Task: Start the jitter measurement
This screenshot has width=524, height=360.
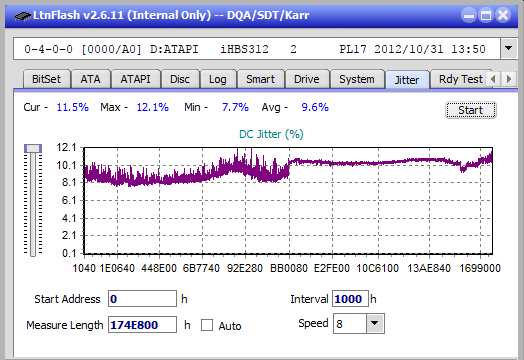Action: [471, 110]
